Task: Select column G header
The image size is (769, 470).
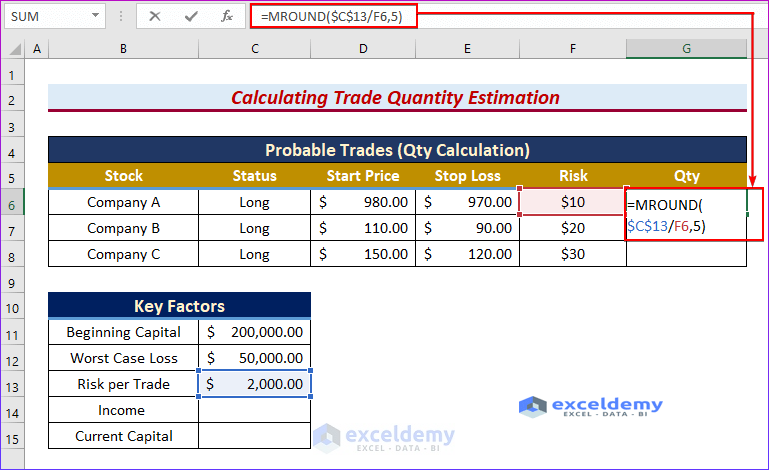Action: (686, 49)
